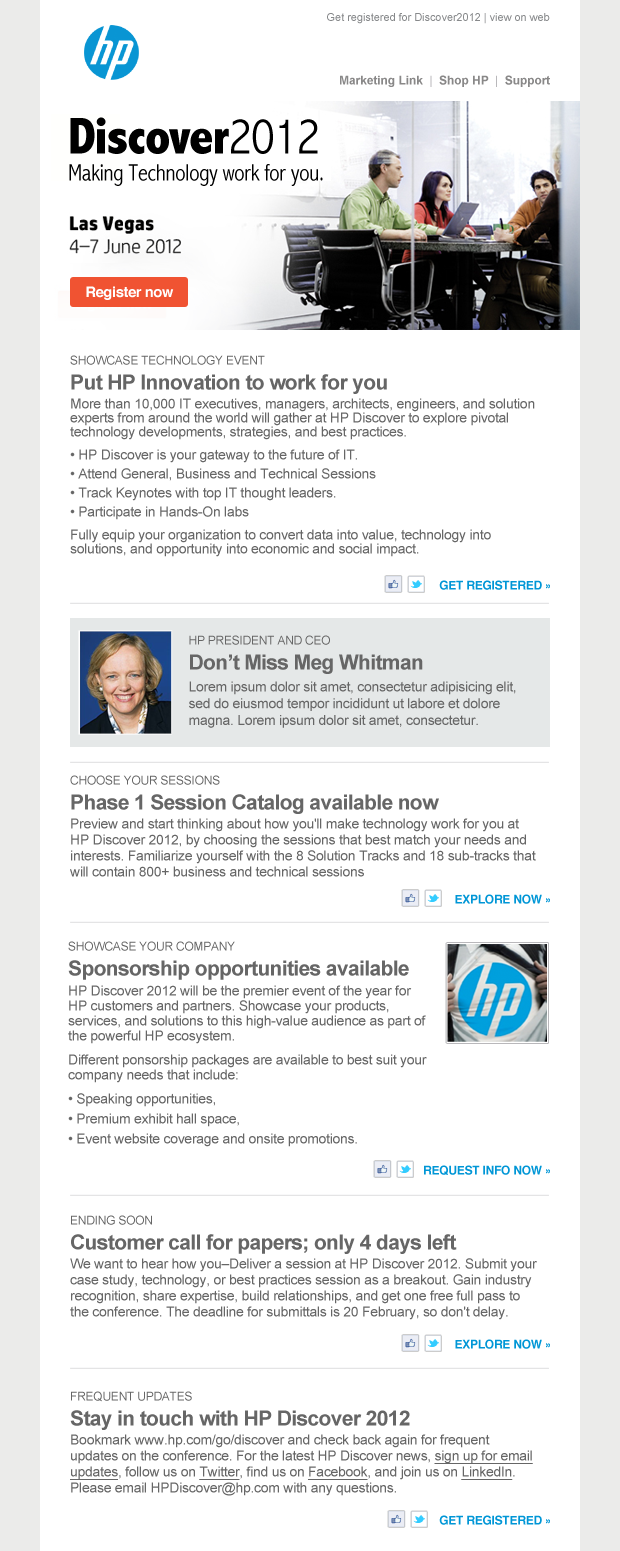The height and width of the screenshot is (1551, 620).
Task: Click the thumbs-up icon in the Frequent Updates section
Action: (396, 1519)
